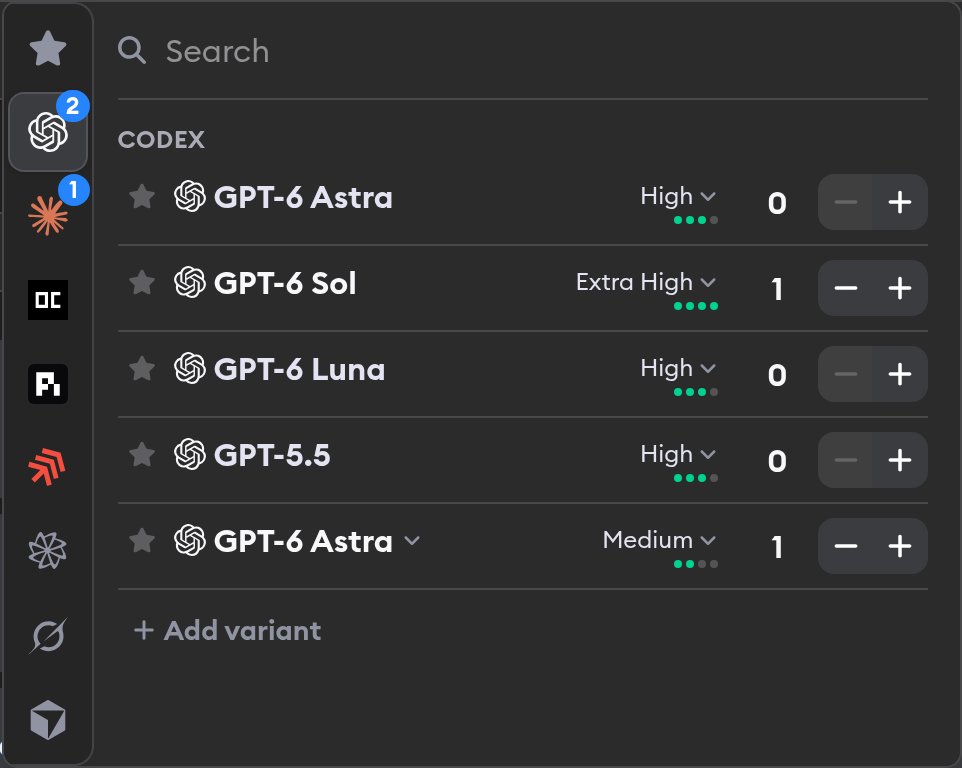Click Add variant button

[x=228, y=631]
